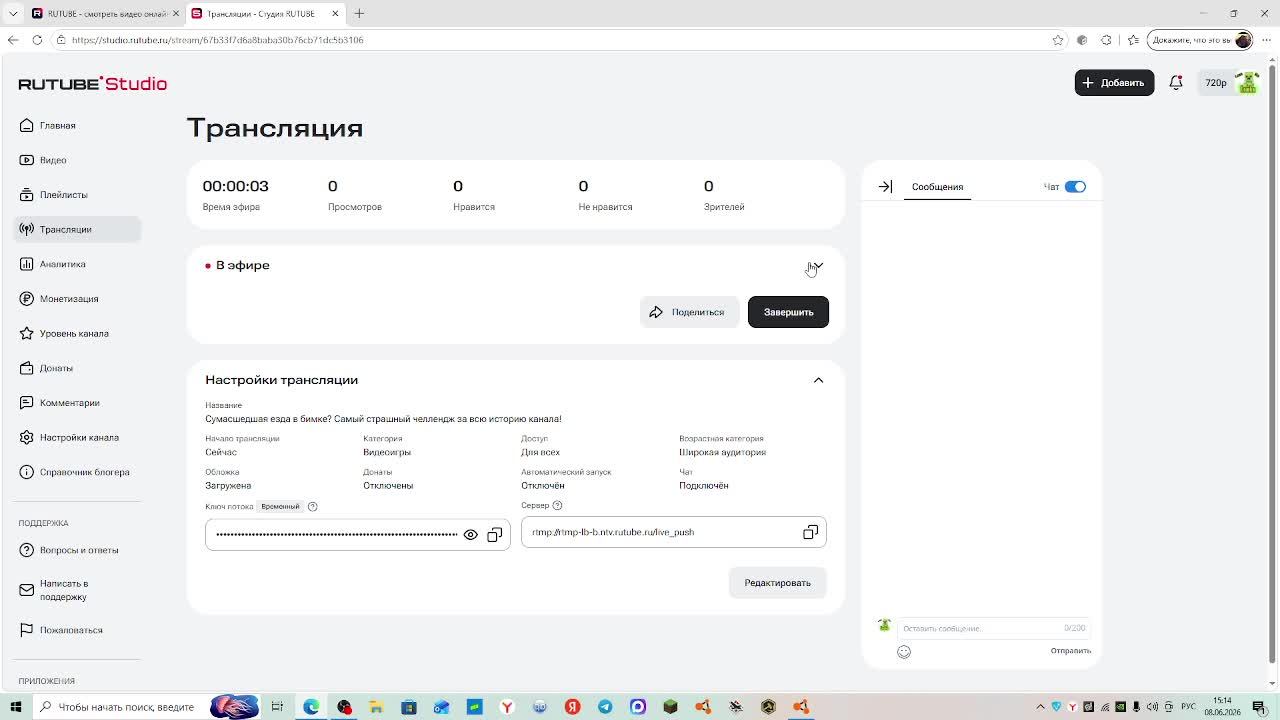Image resolution: width=1280 pixels, height=720 pixels.
Task: Click the 720p quality indicator
Action: tap(1216, 83)
